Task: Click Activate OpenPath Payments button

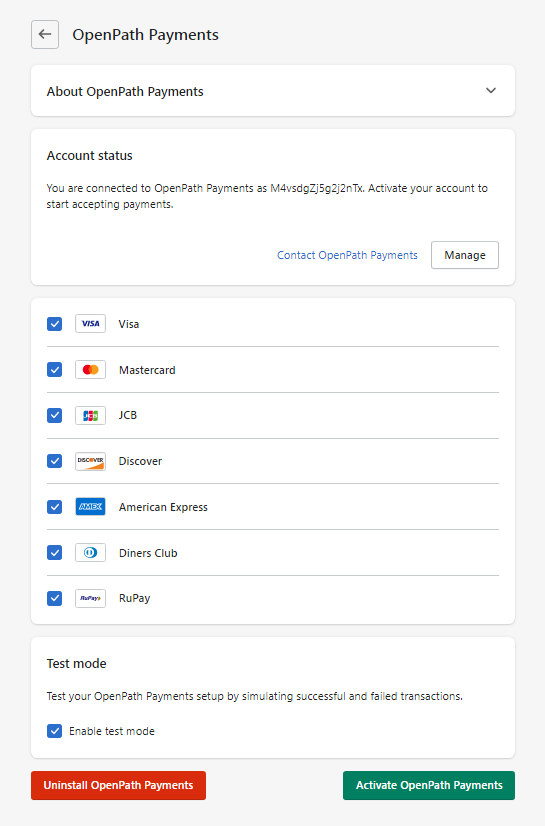Action: pos(429,785)
